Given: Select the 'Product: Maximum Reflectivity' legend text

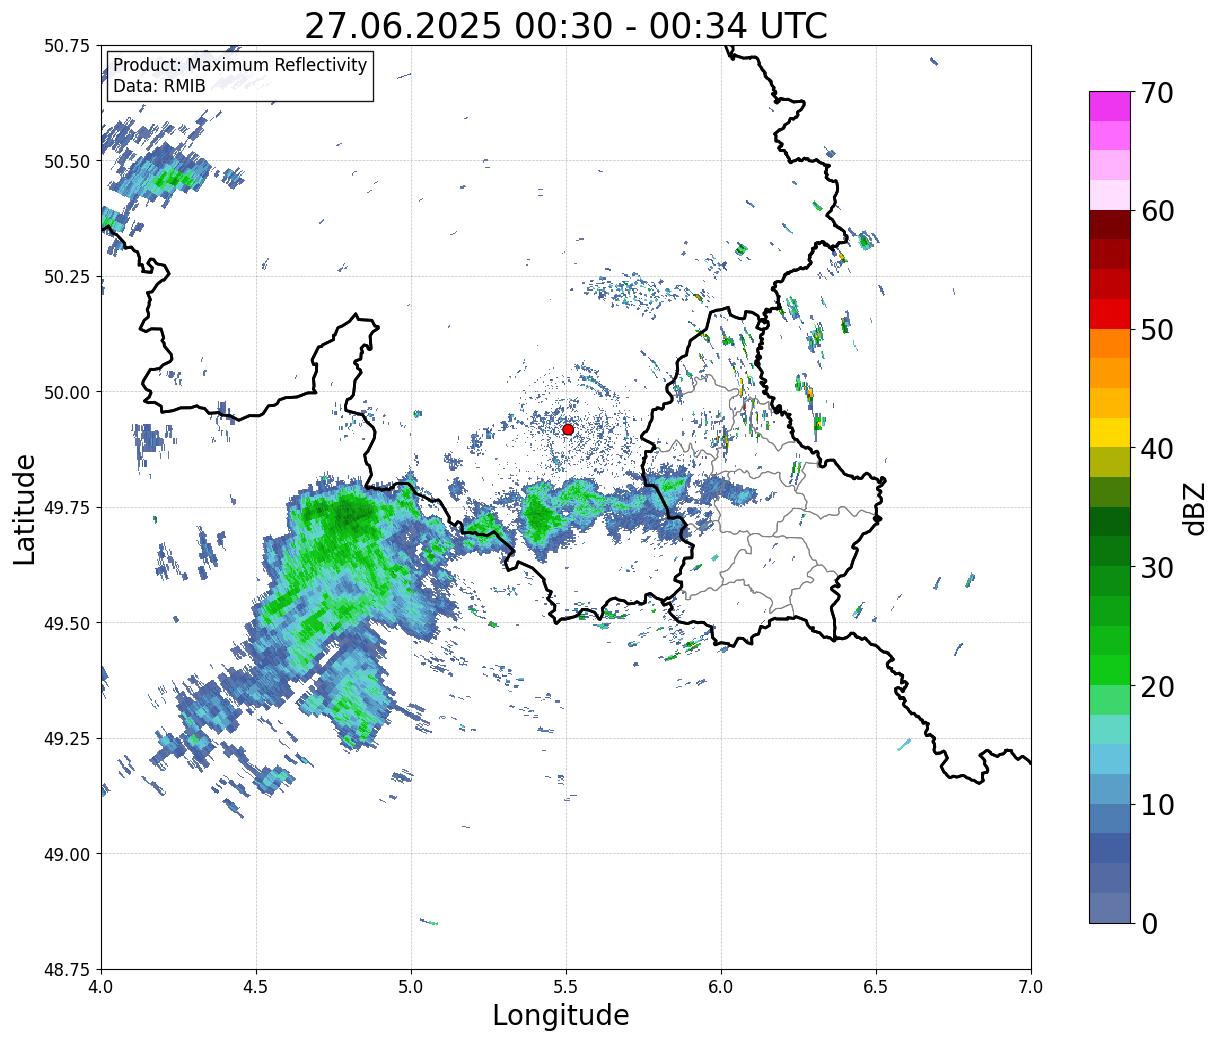Looking at the screenshot, I should (x=240, y=65).
